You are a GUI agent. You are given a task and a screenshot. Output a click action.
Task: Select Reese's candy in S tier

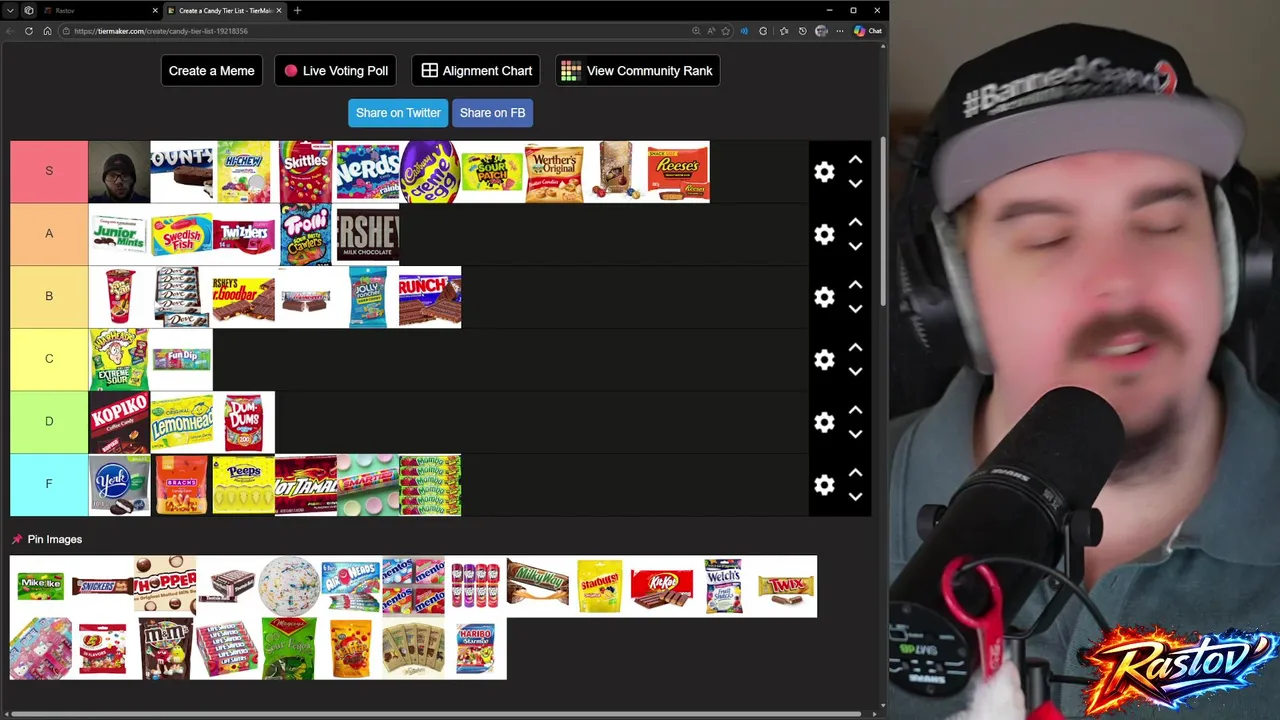coord(678,172)
